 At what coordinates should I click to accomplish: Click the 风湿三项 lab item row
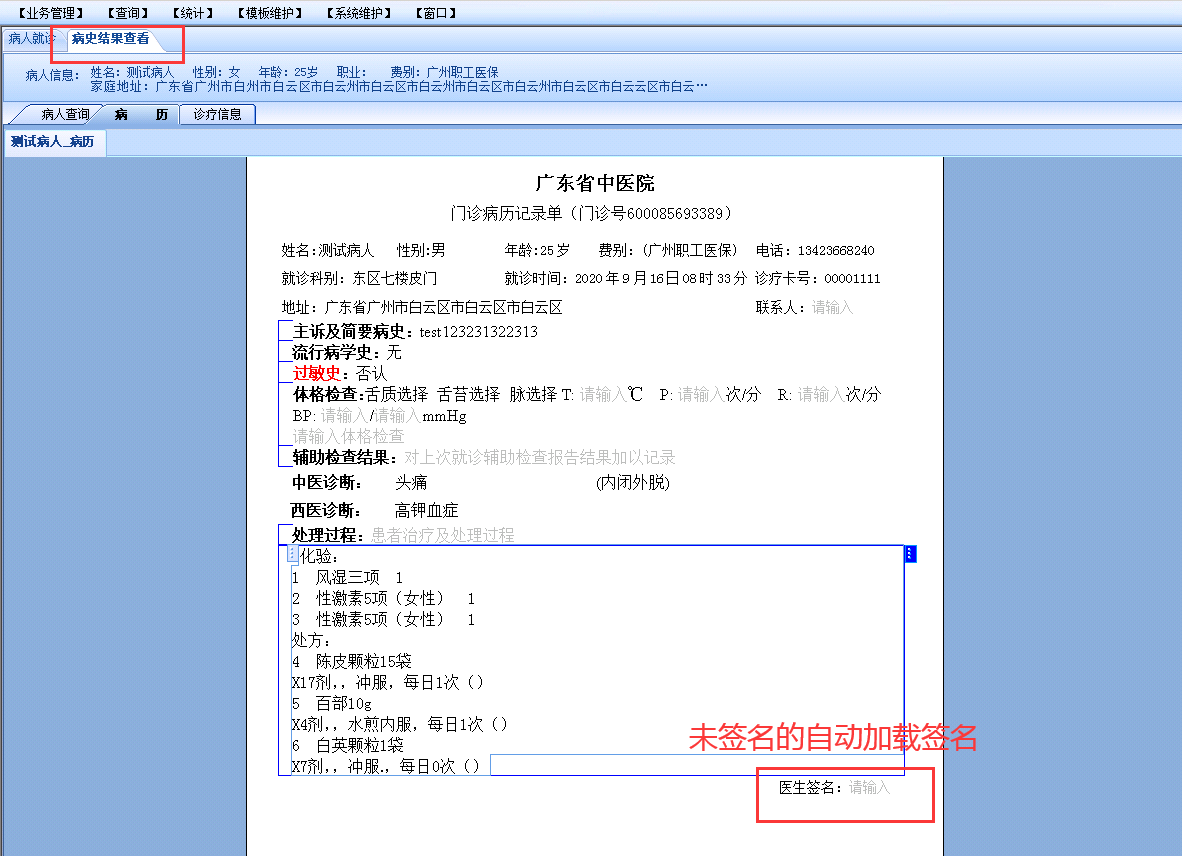pos(348,577)
